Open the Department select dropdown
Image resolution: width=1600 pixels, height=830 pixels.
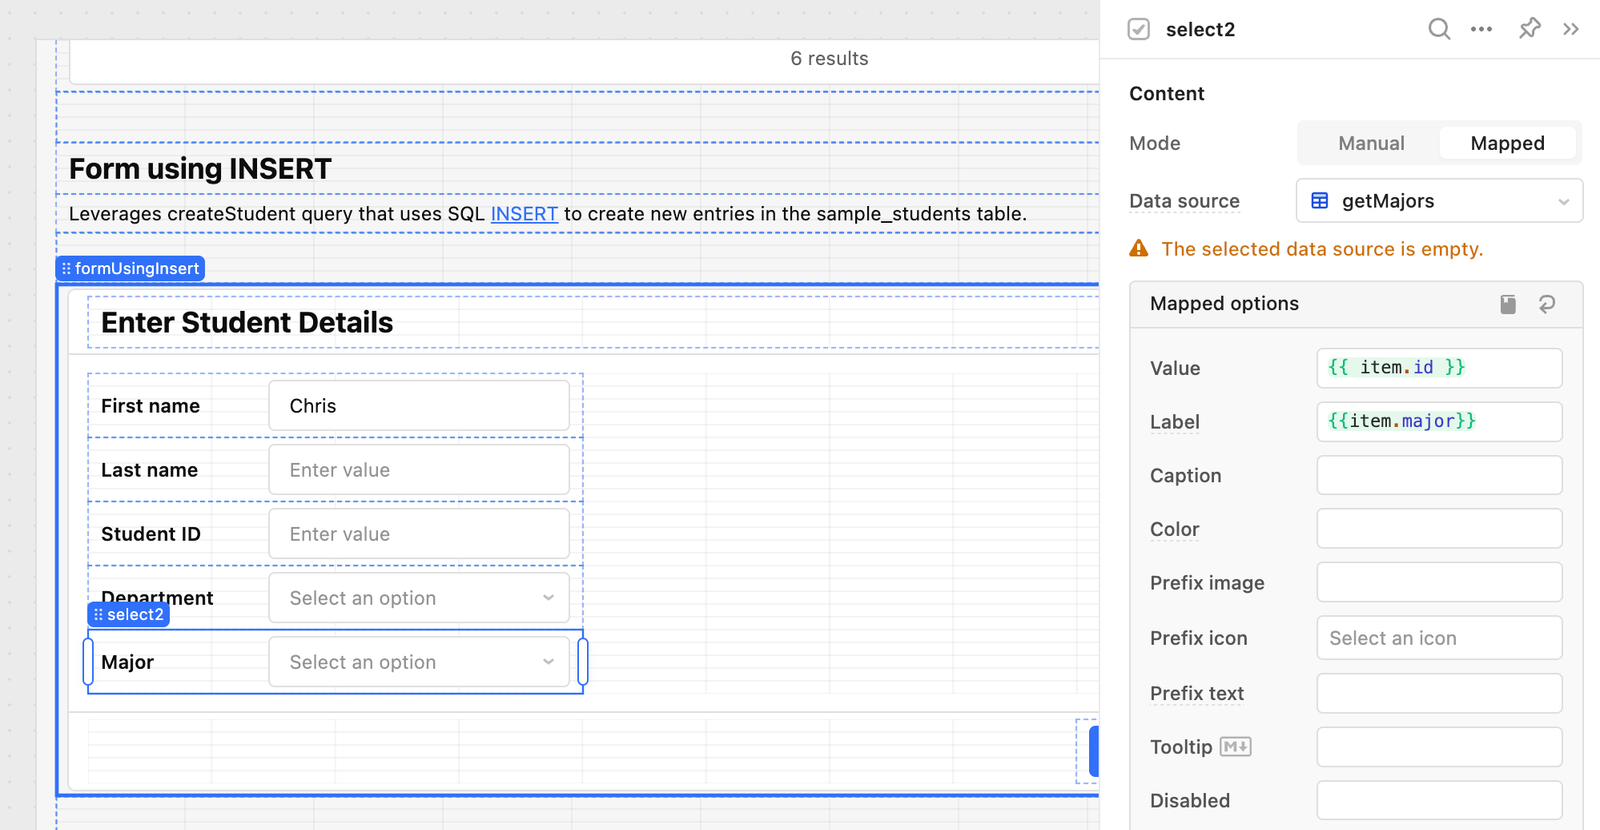tap(419, 598)
